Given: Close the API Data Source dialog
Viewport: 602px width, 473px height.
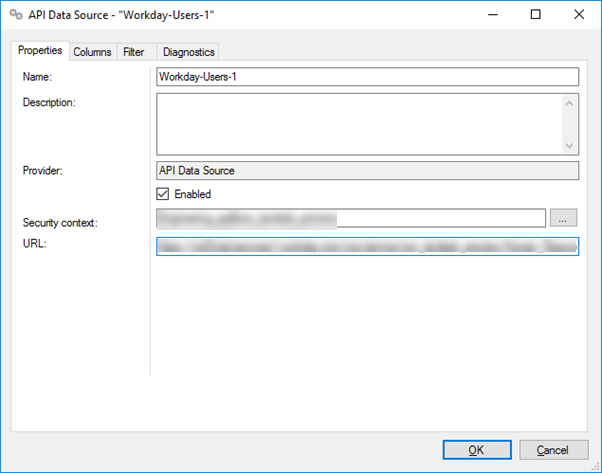Looking at the screenshot, I should coord(579,15).
